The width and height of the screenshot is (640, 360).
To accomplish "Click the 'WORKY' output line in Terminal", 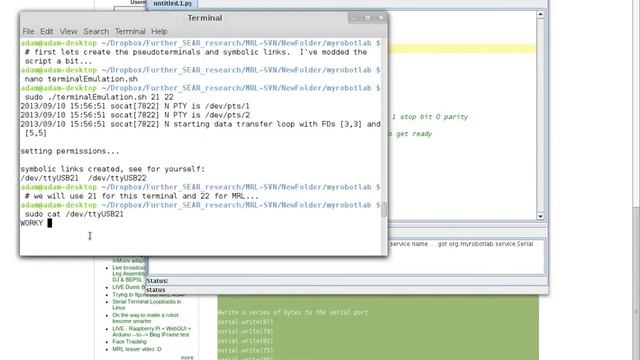I will coord(32,223).
